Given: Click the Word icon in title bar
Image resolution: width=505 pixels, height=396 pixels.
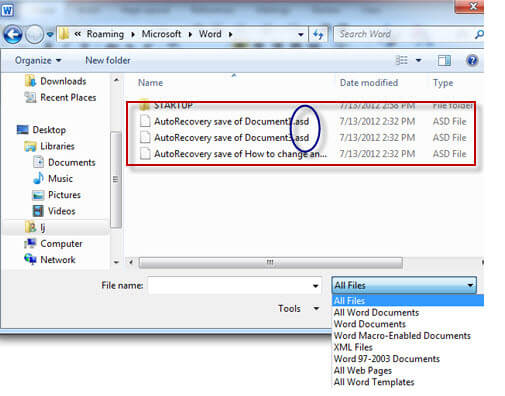Looking at the screenshot, I should click(7, 10).
